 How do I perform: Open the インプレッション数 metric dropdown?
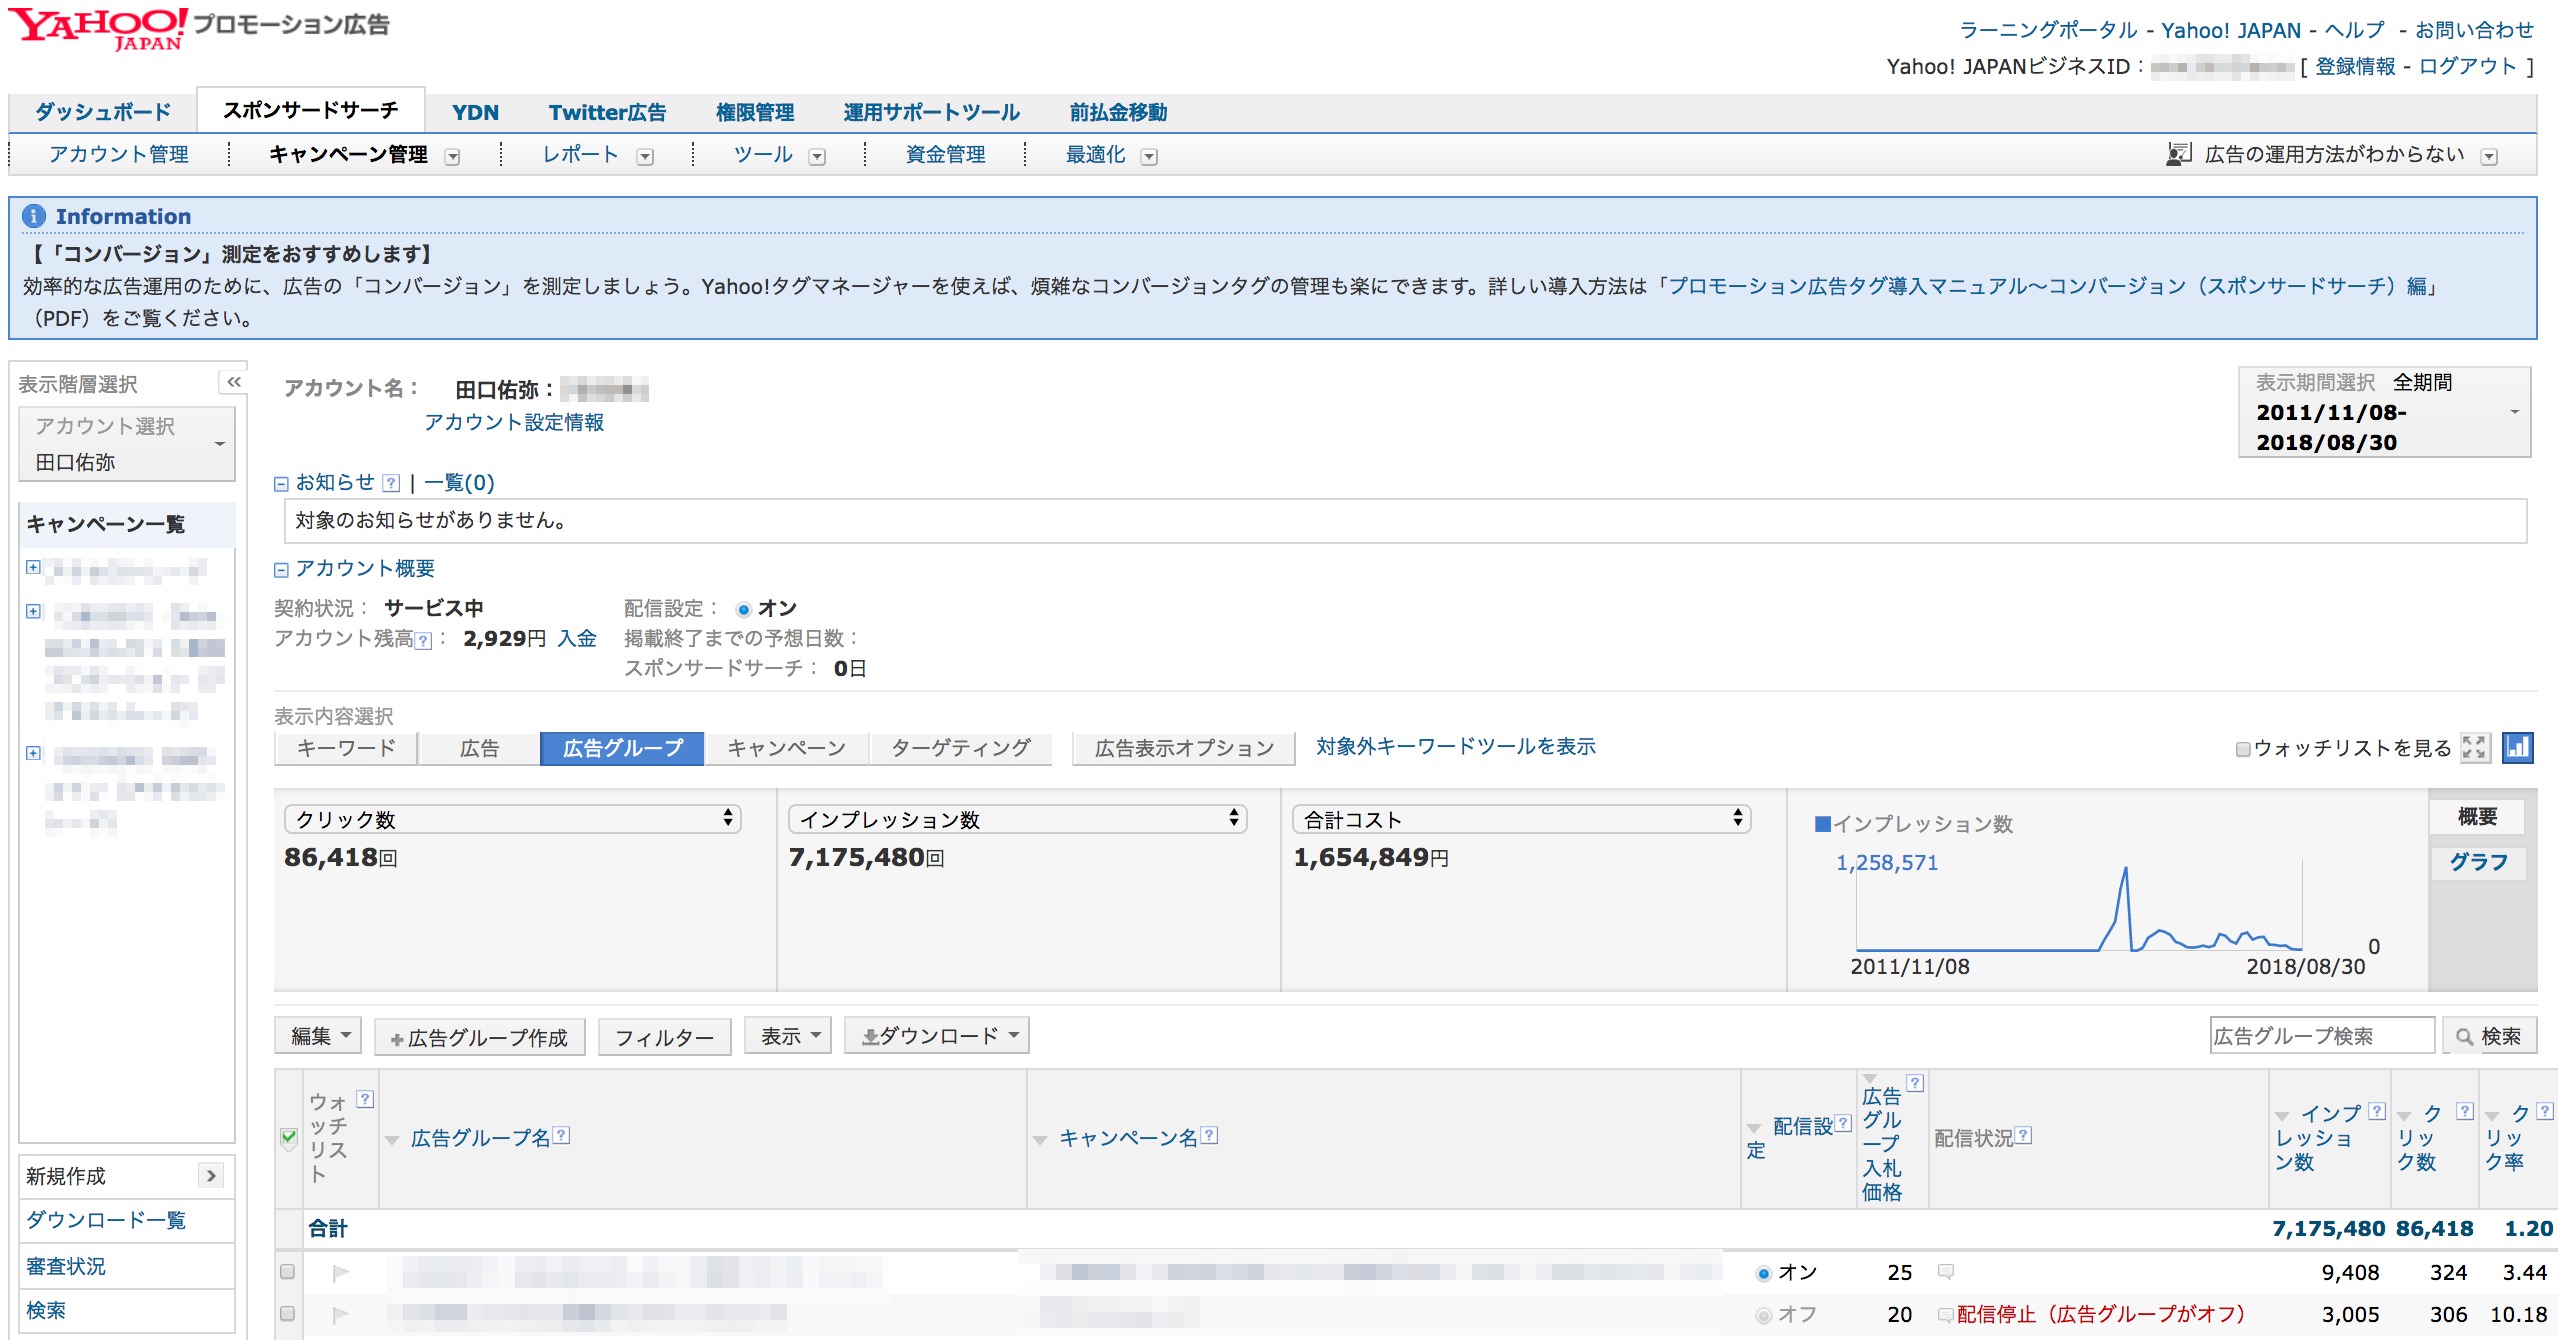pos(1017,819)
